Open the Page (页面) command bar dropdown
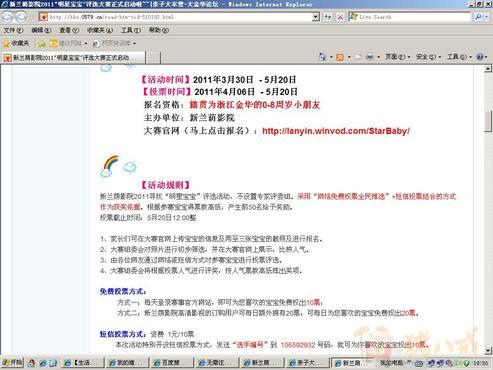 coord(398,57)
